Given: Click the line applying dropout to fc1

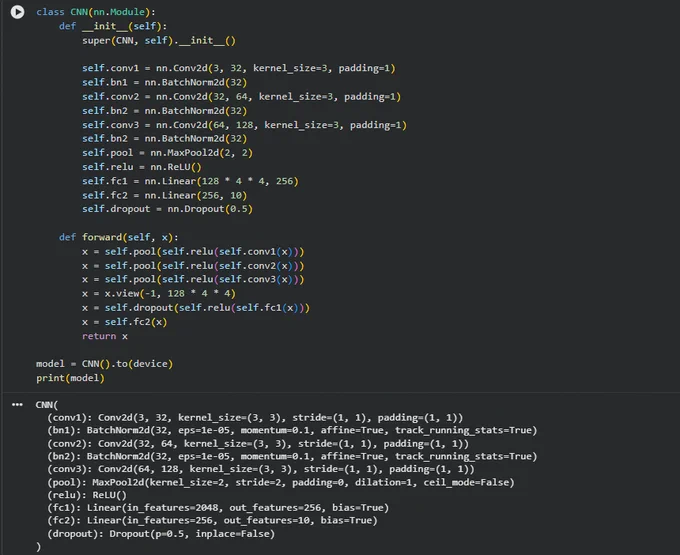Looking at the screenshot, I should coord(196,308).
